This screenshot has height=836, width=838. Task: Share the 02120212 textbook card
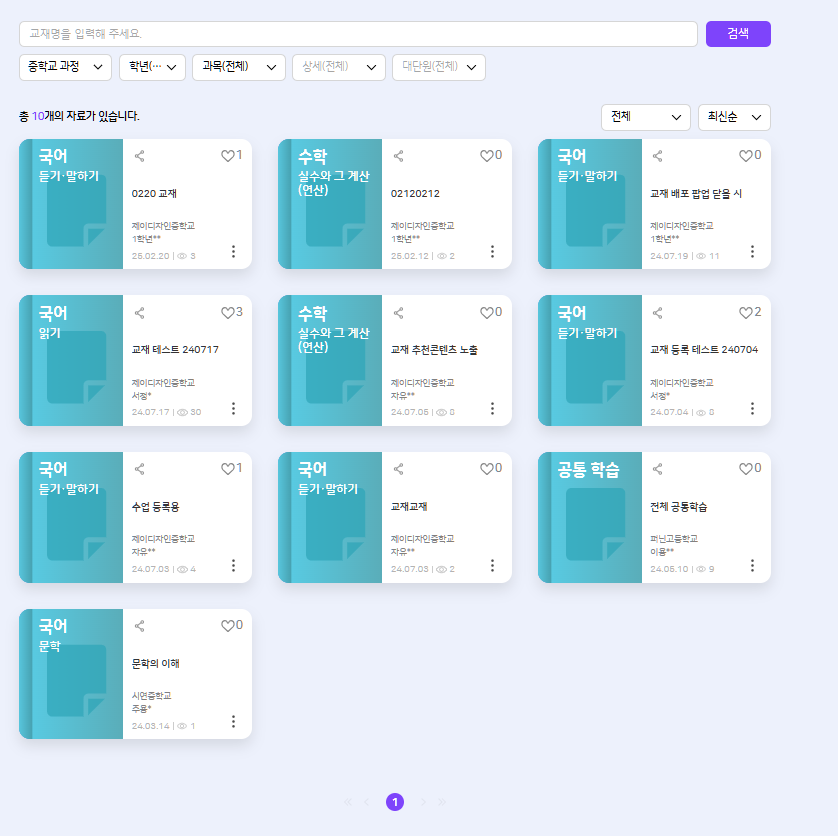click(x=399, y=156)
